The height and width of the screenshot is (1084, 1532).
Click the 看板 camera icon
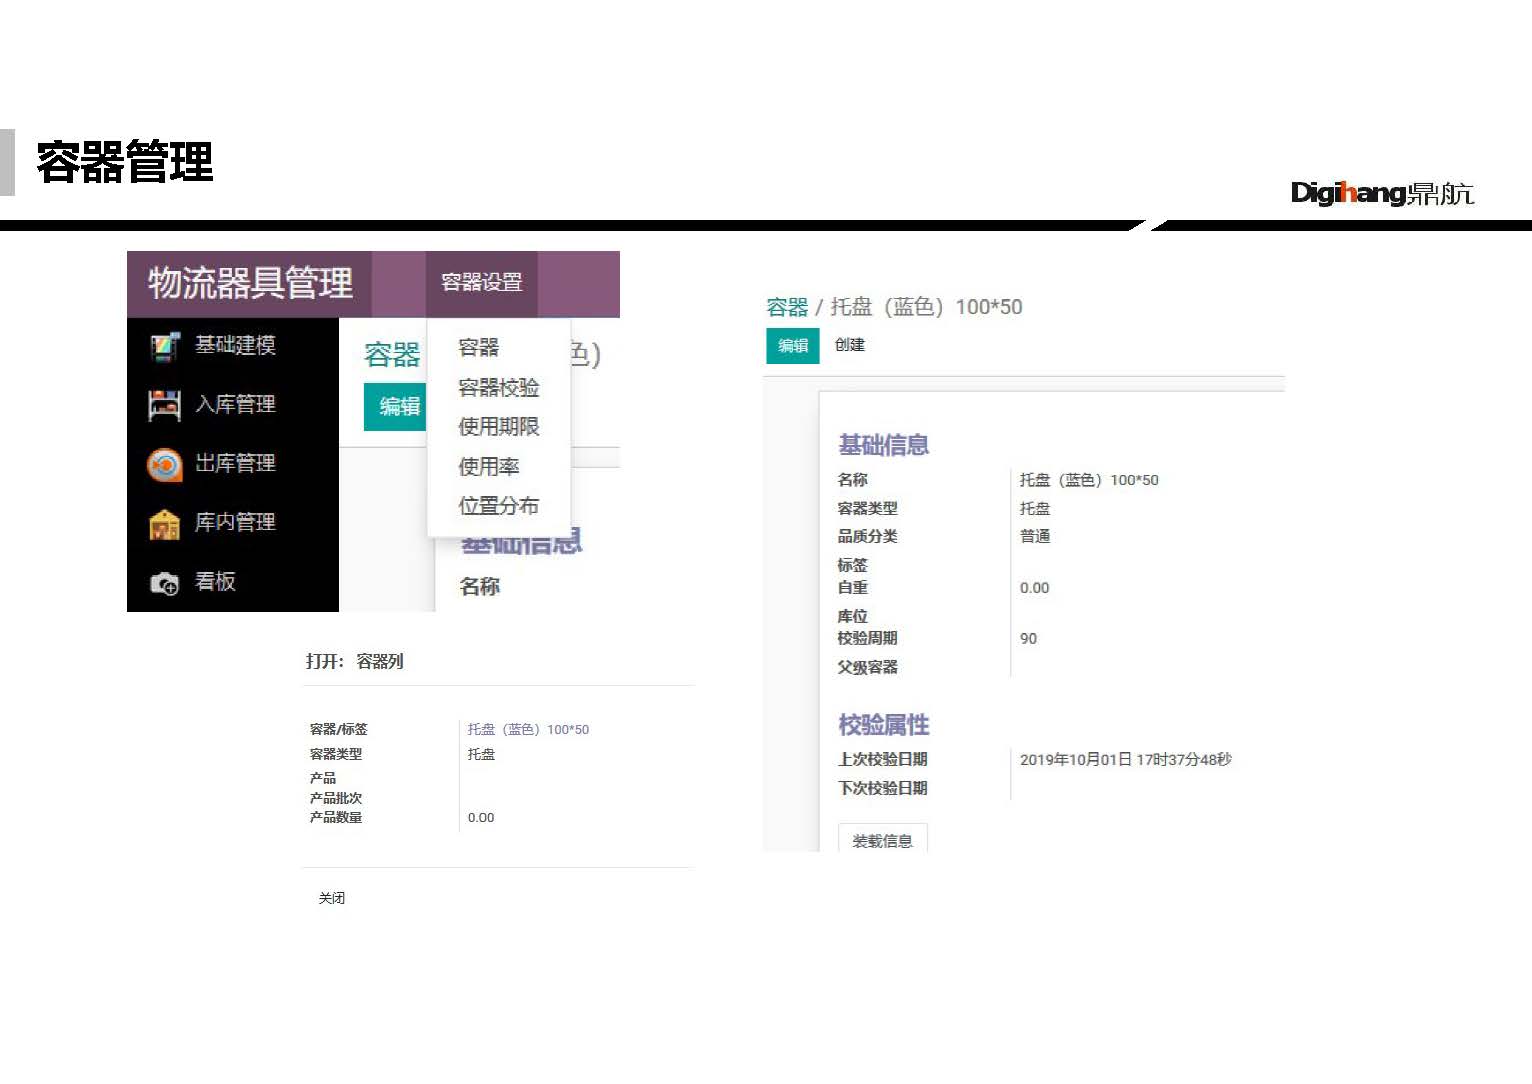tap(165, 583)
